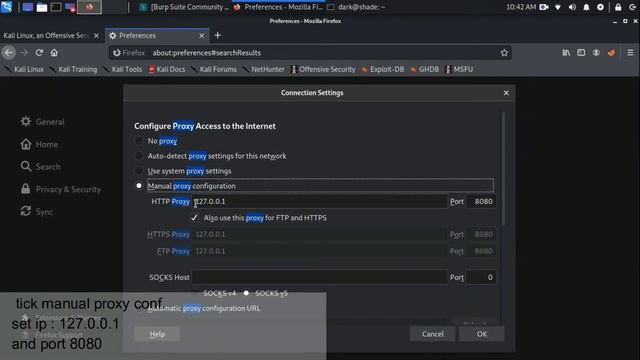The width and height of the screenshot is (640, 360).
Task: Confirm settings with OK button
Action: 482,334
